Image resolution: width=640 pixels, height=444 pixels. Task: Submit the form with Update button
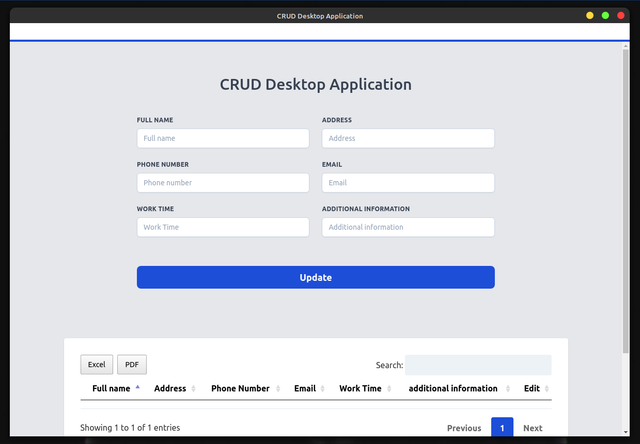[316, 278]
